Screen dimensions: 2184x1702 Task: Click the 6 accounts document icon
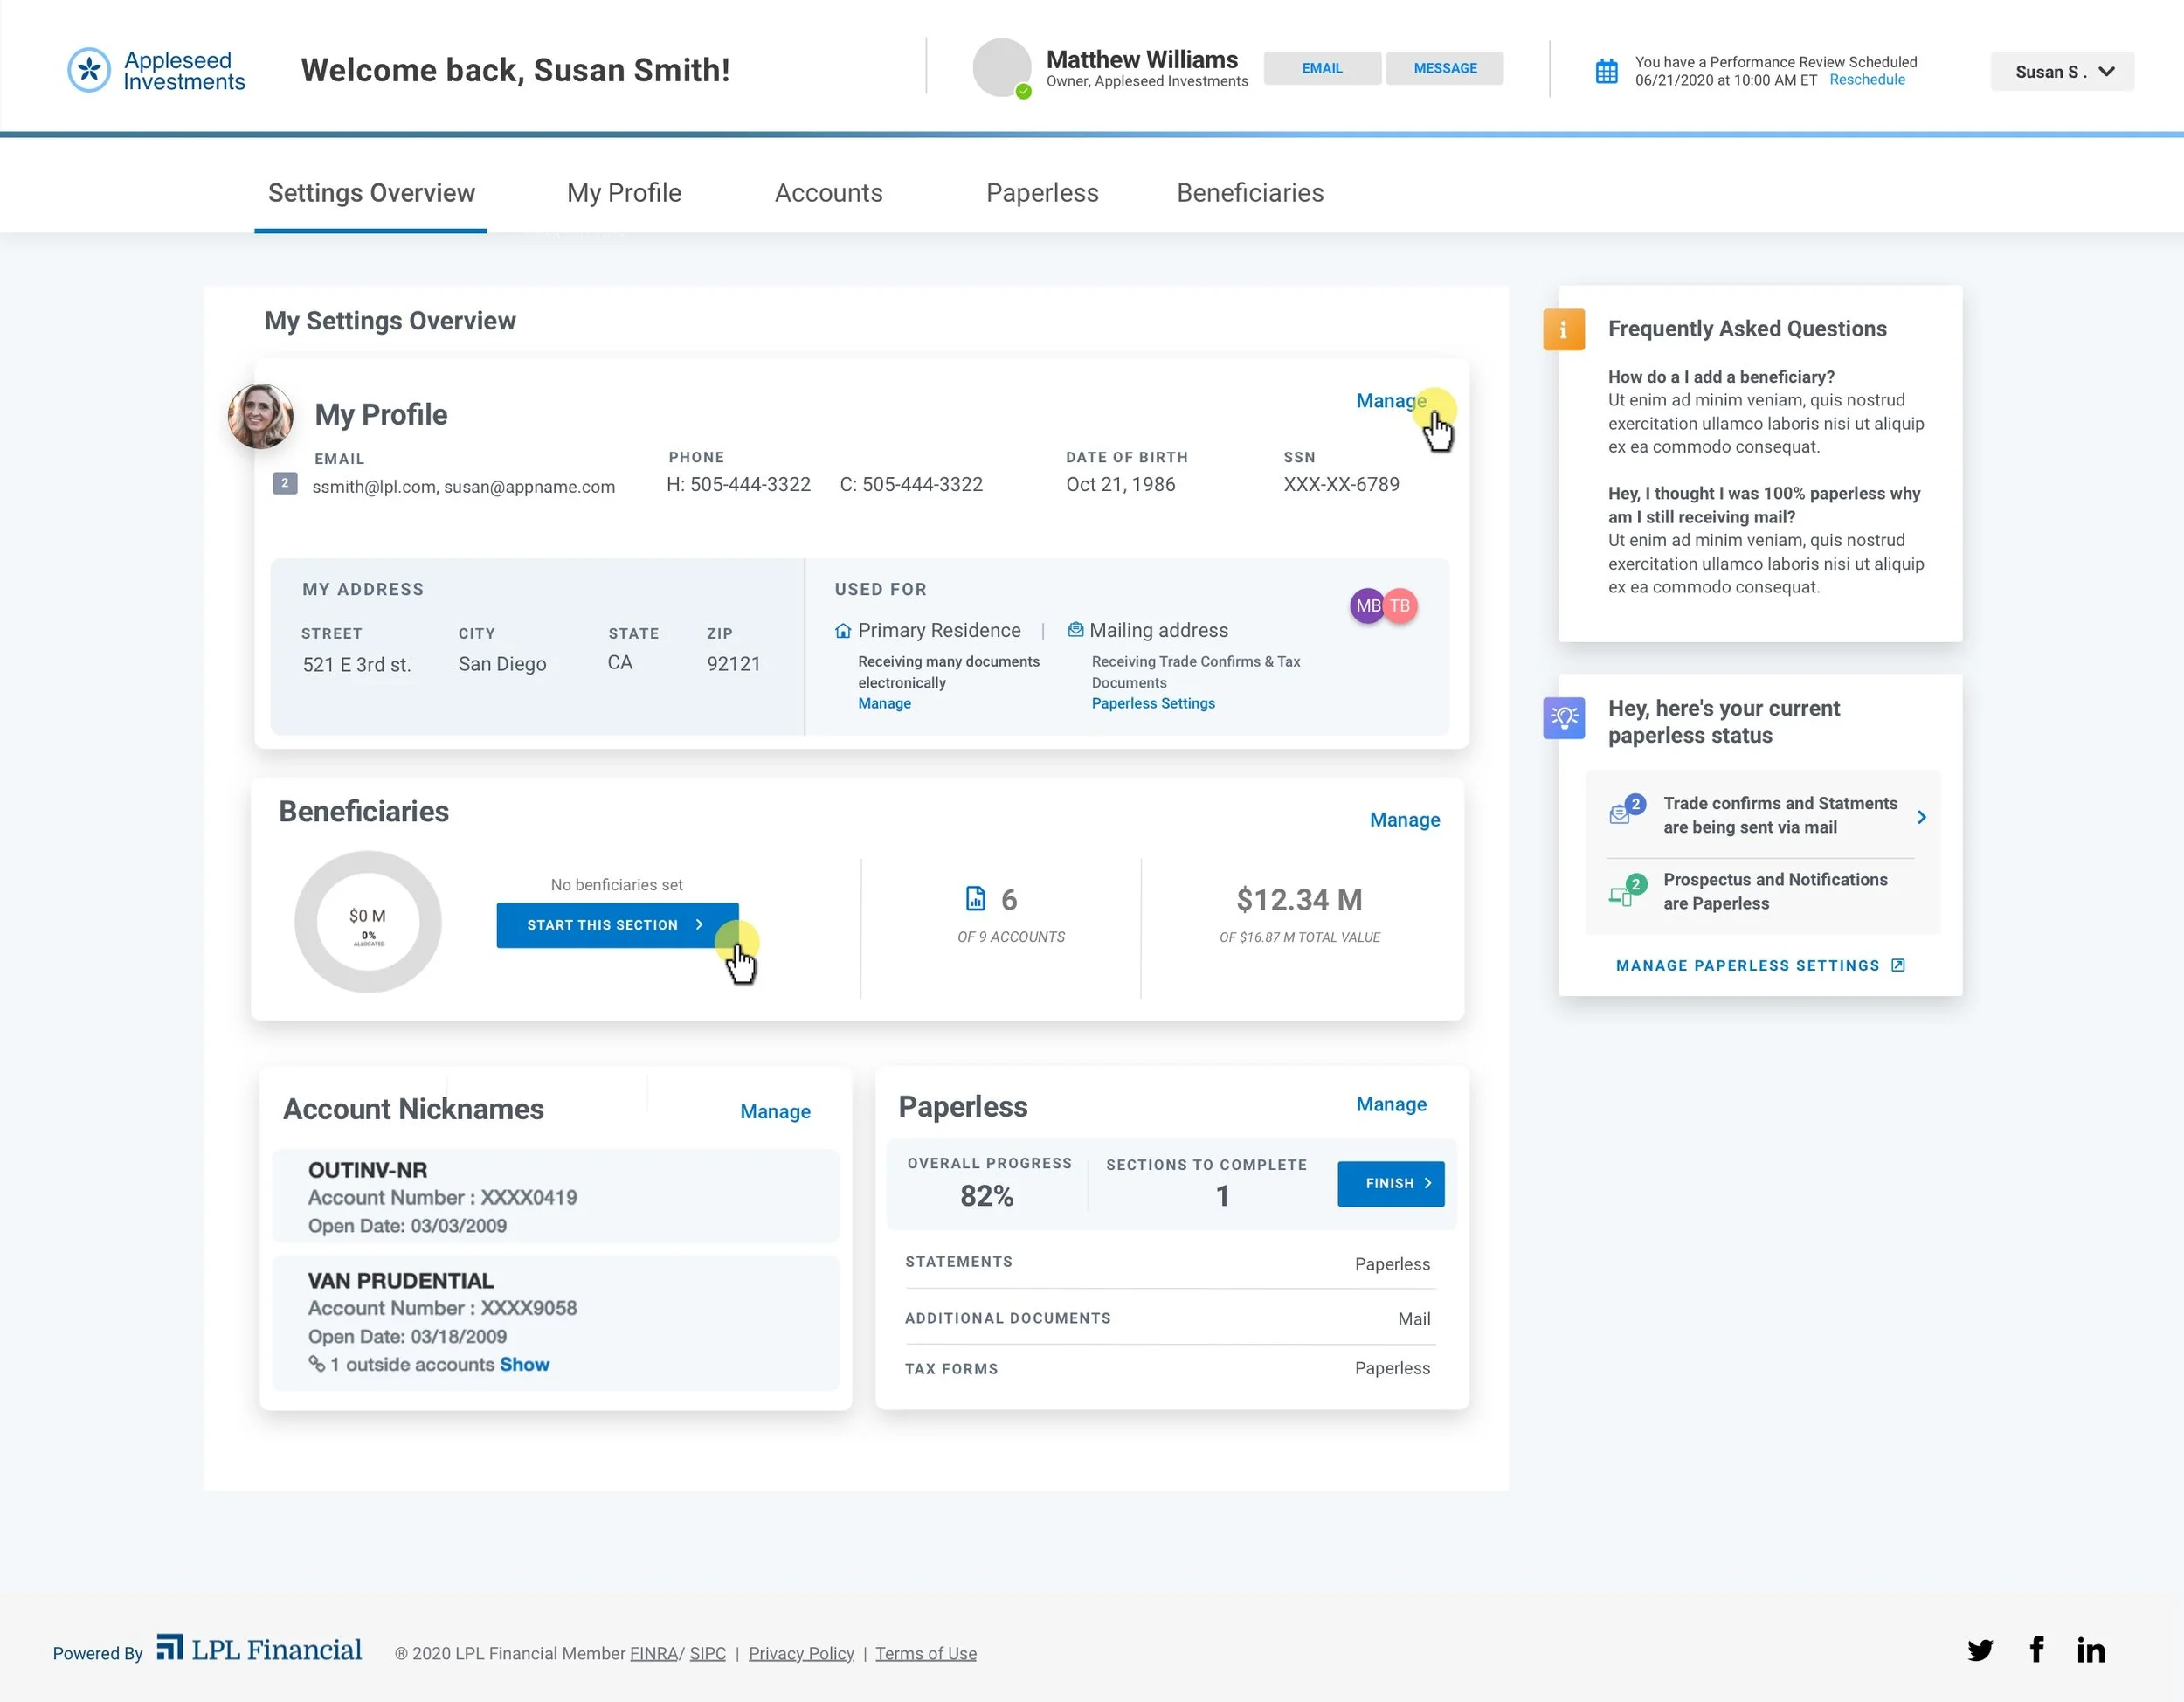(x=975, y=899)
